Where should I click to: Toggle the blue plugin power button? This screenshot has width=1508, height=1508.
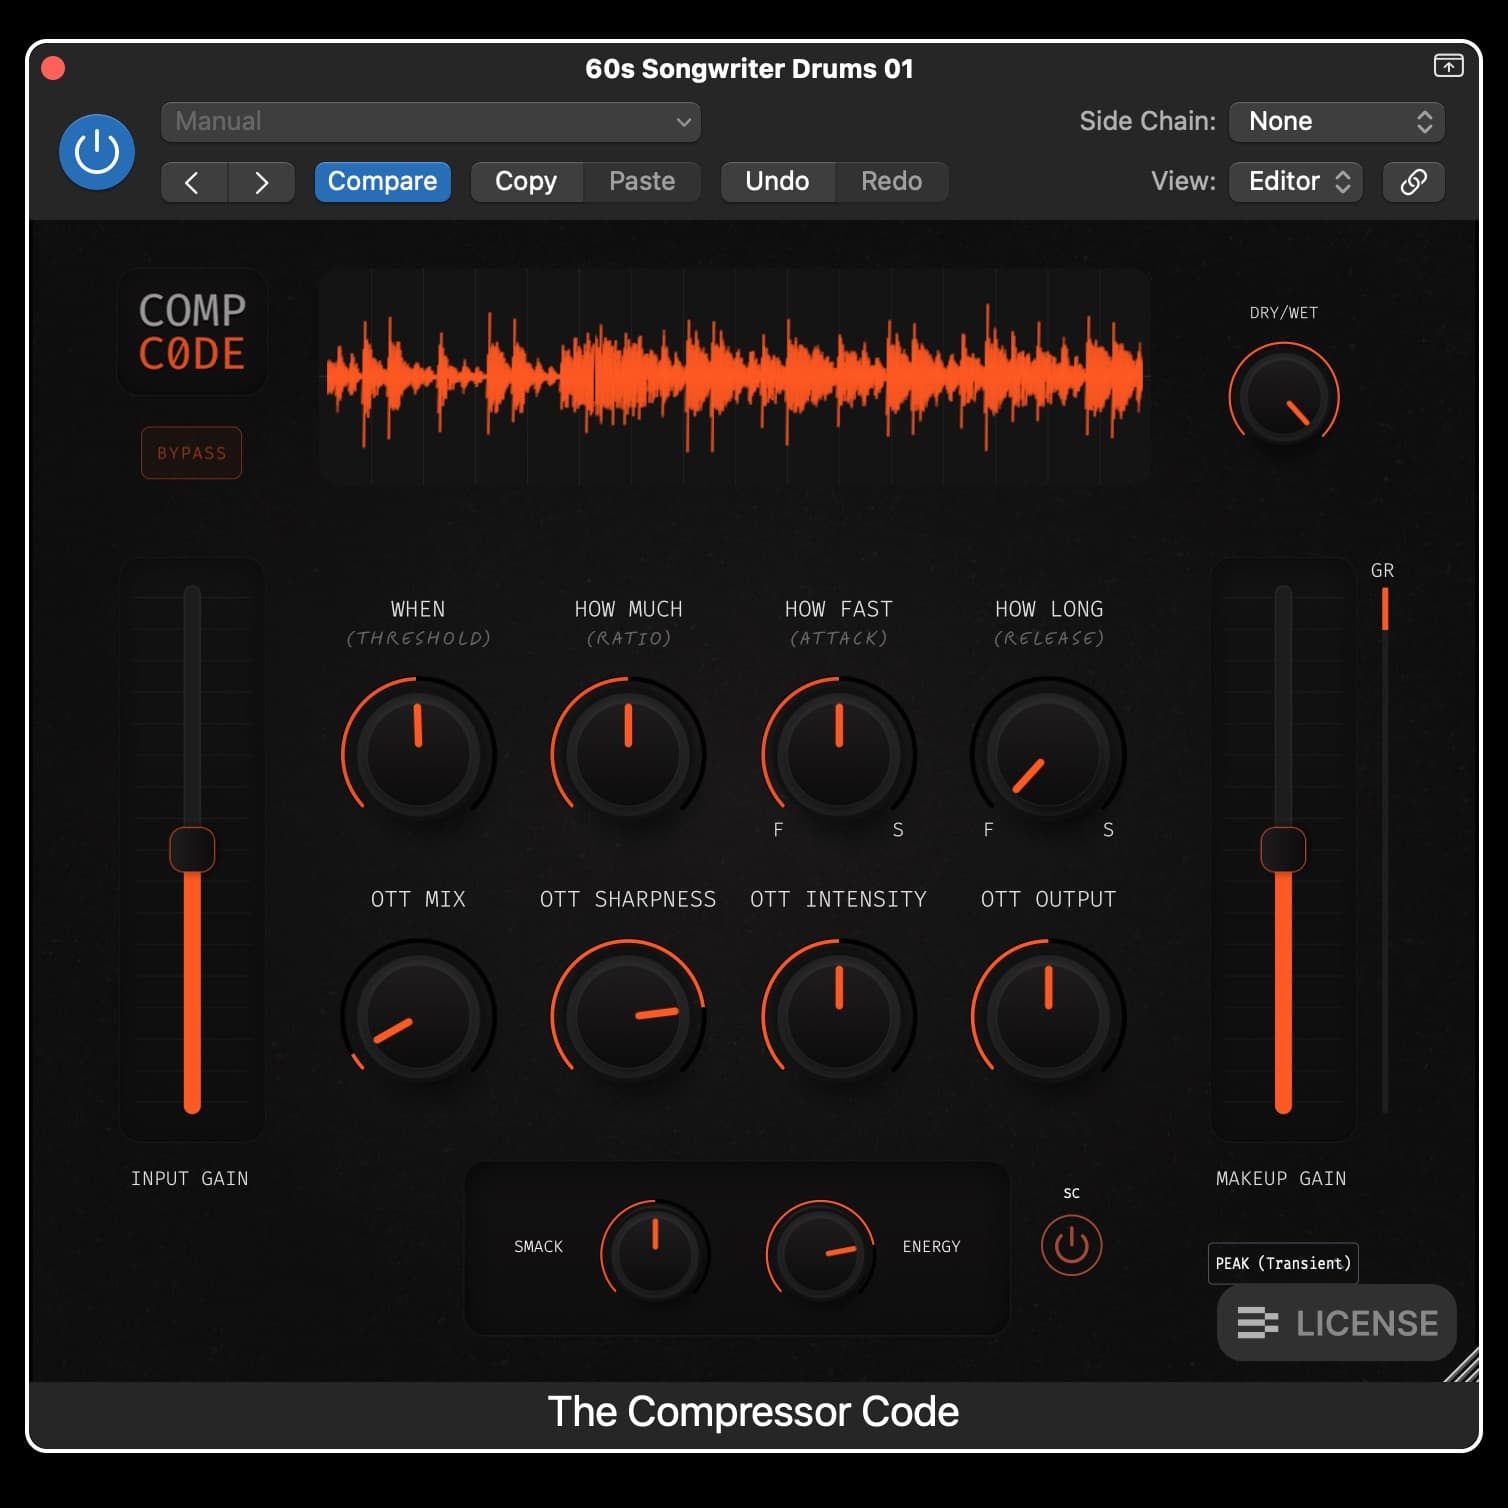click(97, 152)
